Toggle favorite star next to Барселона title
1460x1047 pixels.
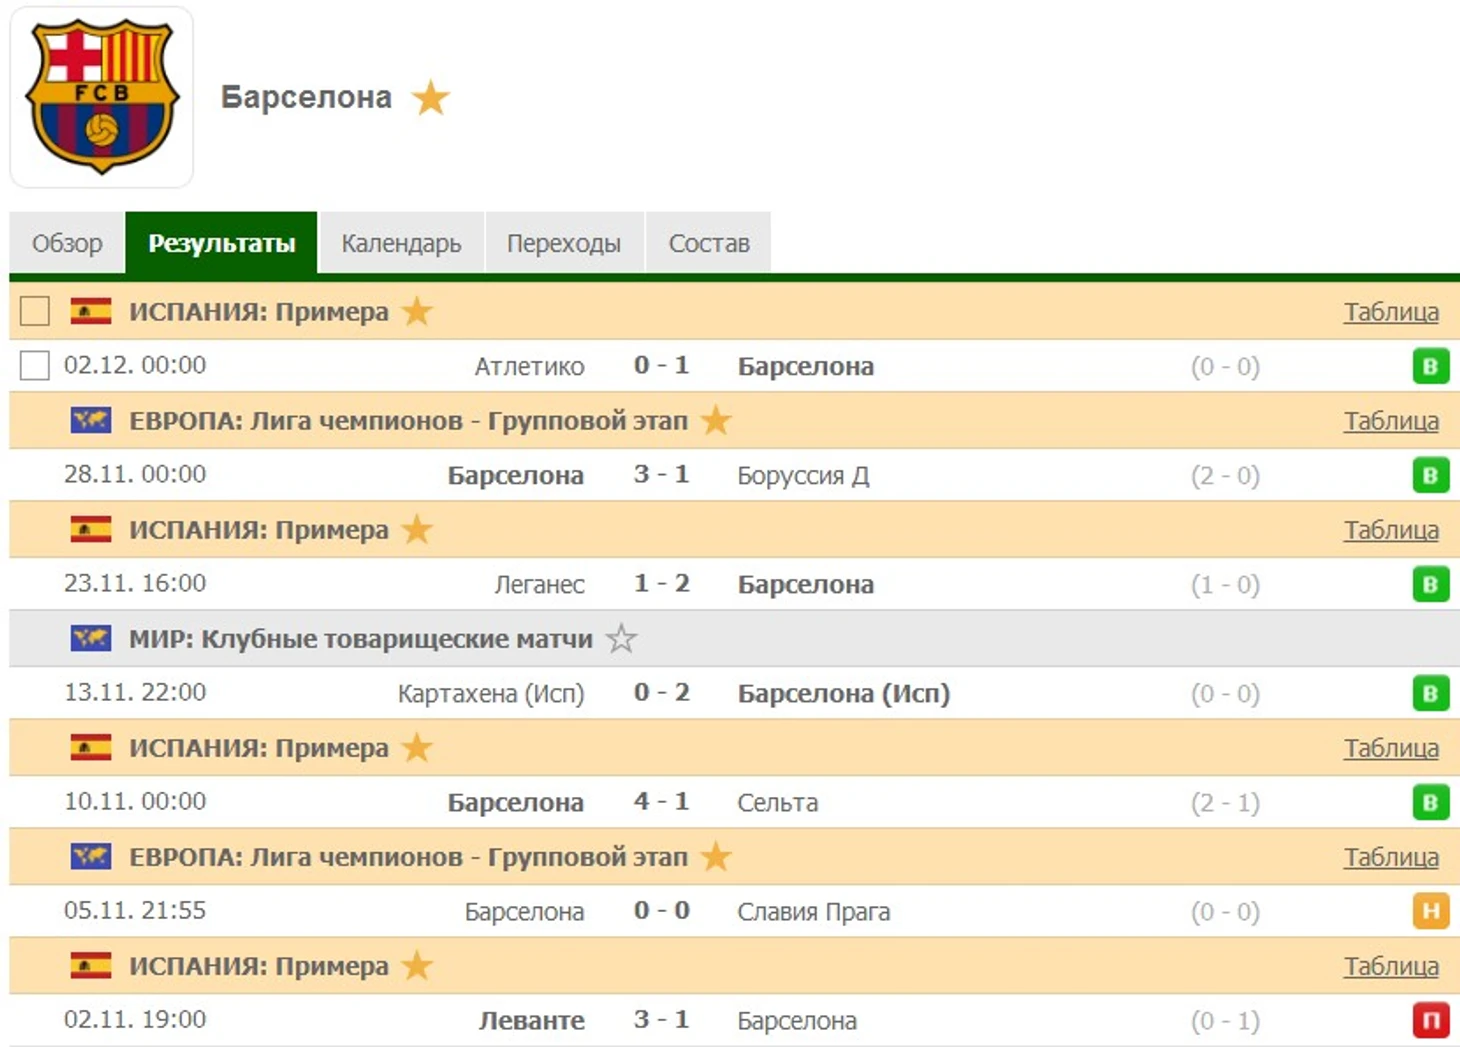431,98
